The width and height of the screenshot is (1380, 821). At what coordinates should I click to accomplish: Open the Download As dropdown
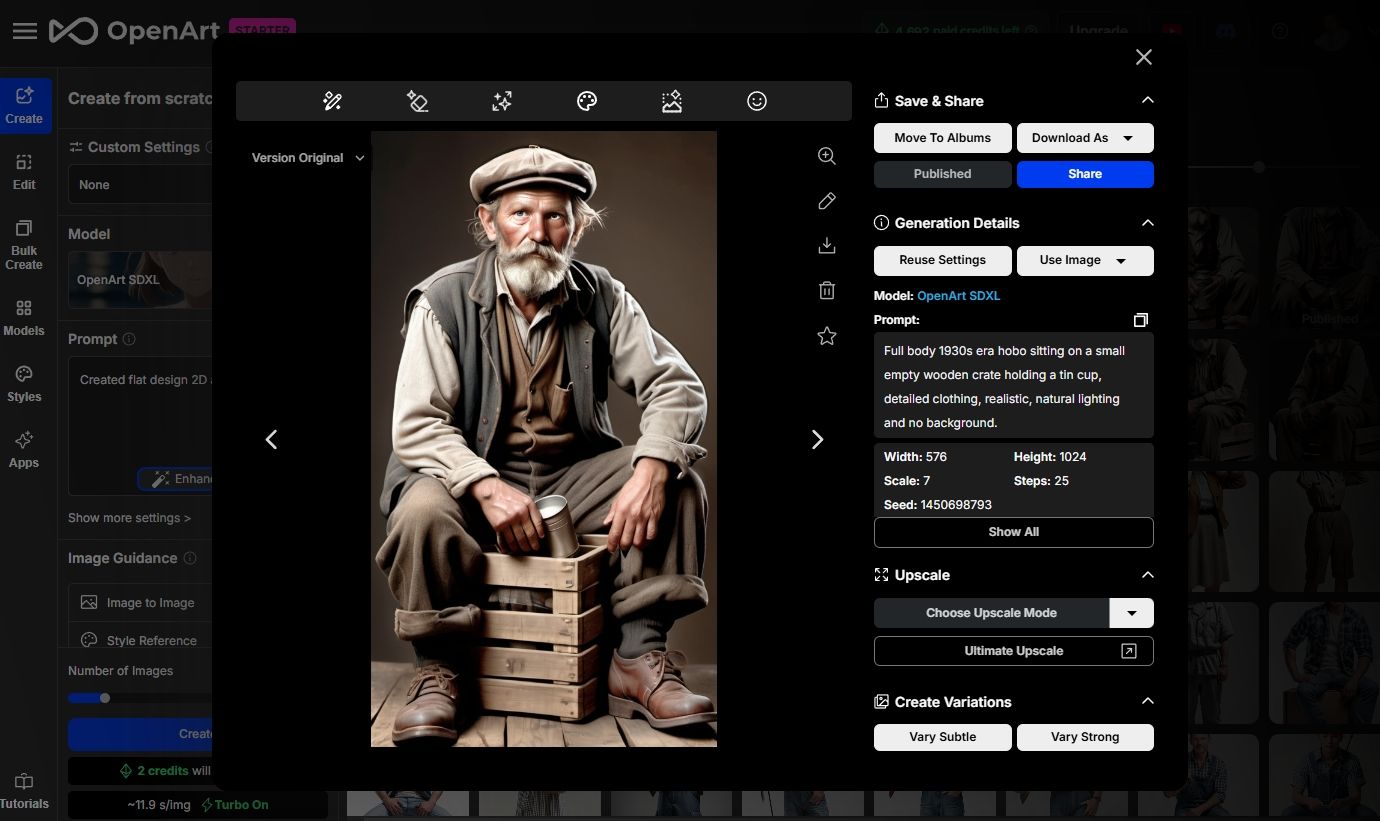pyautogui.click(x=1085, y=138)
